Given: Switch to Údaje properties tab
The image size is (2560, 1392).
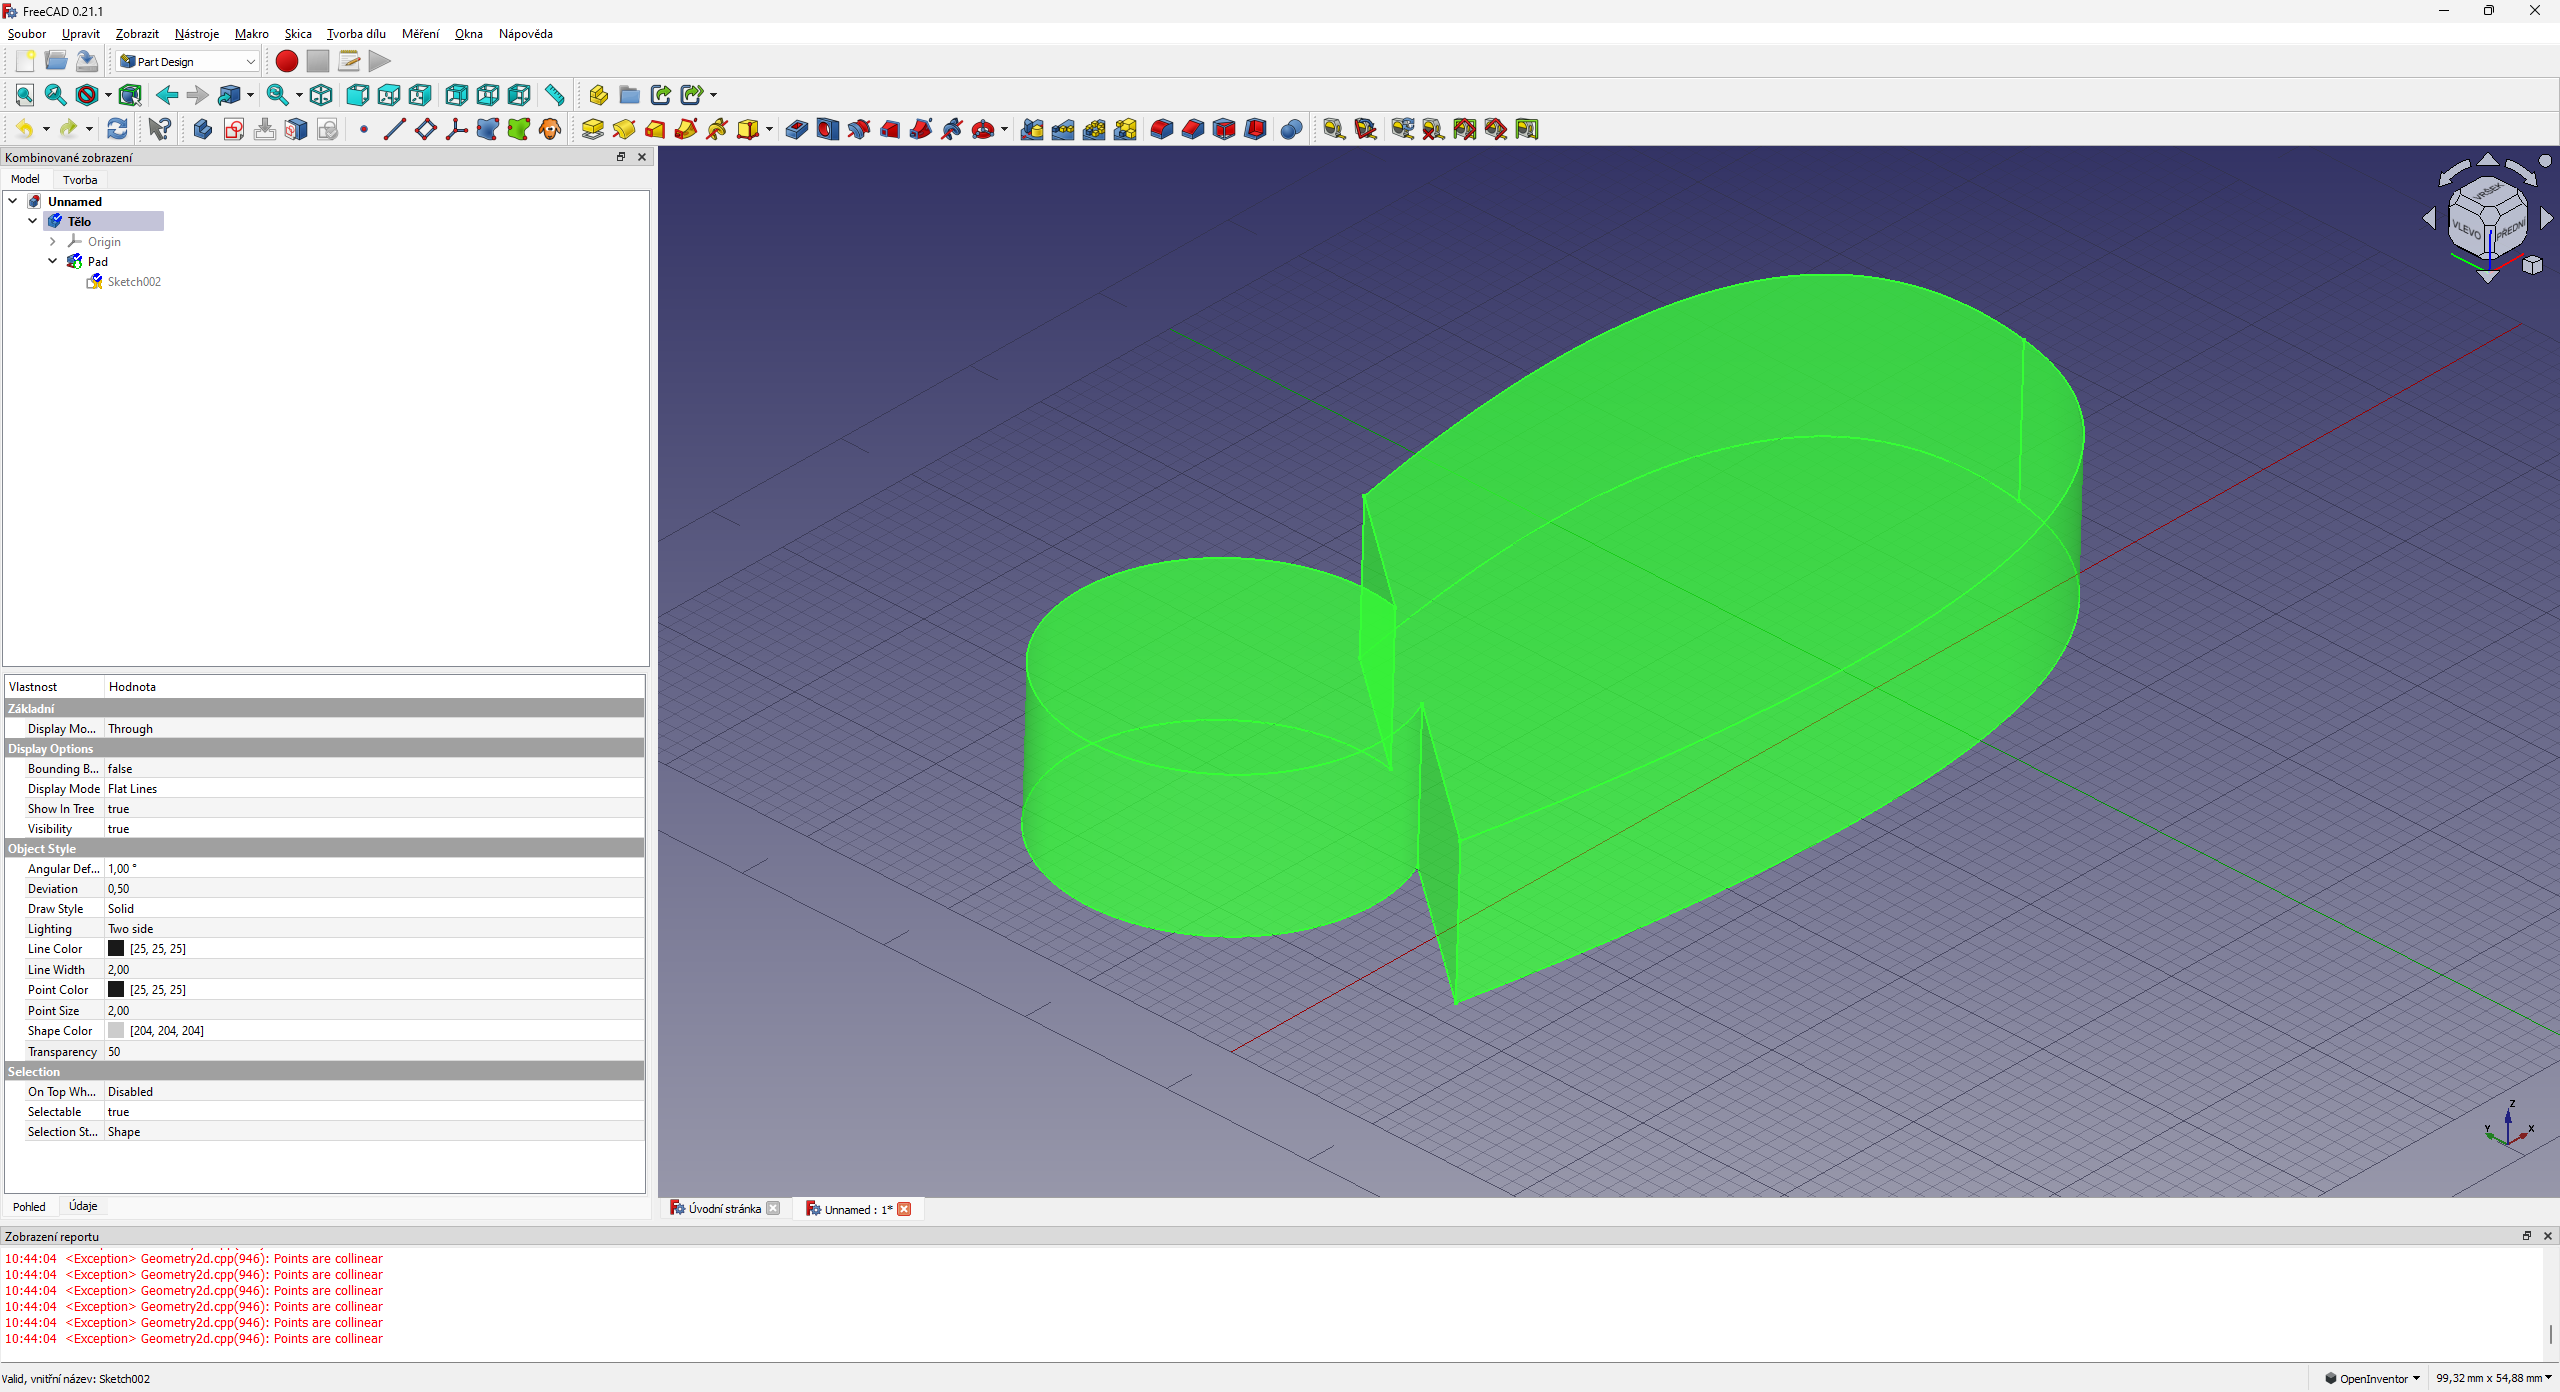Looking at the screenshot, I should click(x=83, y=1206).
